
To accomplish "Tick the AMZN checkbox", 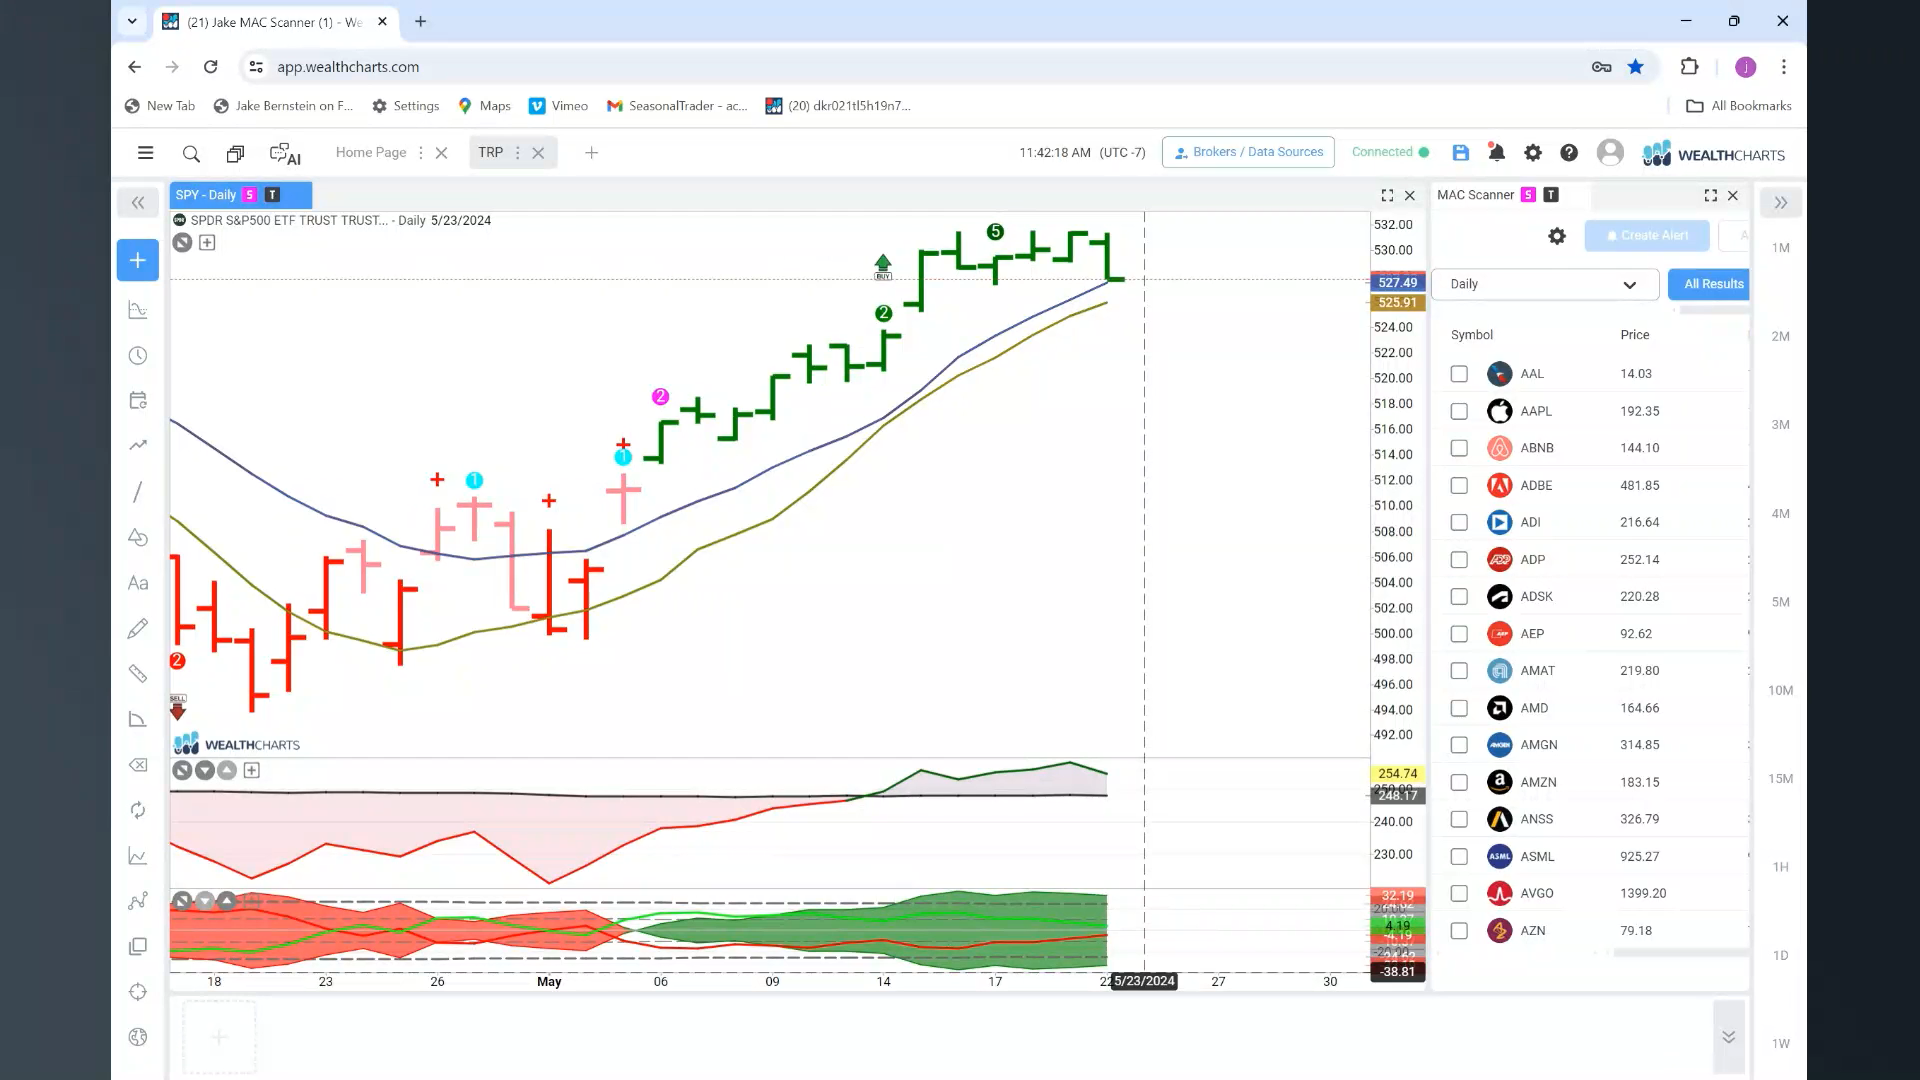I will point(1459,782).
